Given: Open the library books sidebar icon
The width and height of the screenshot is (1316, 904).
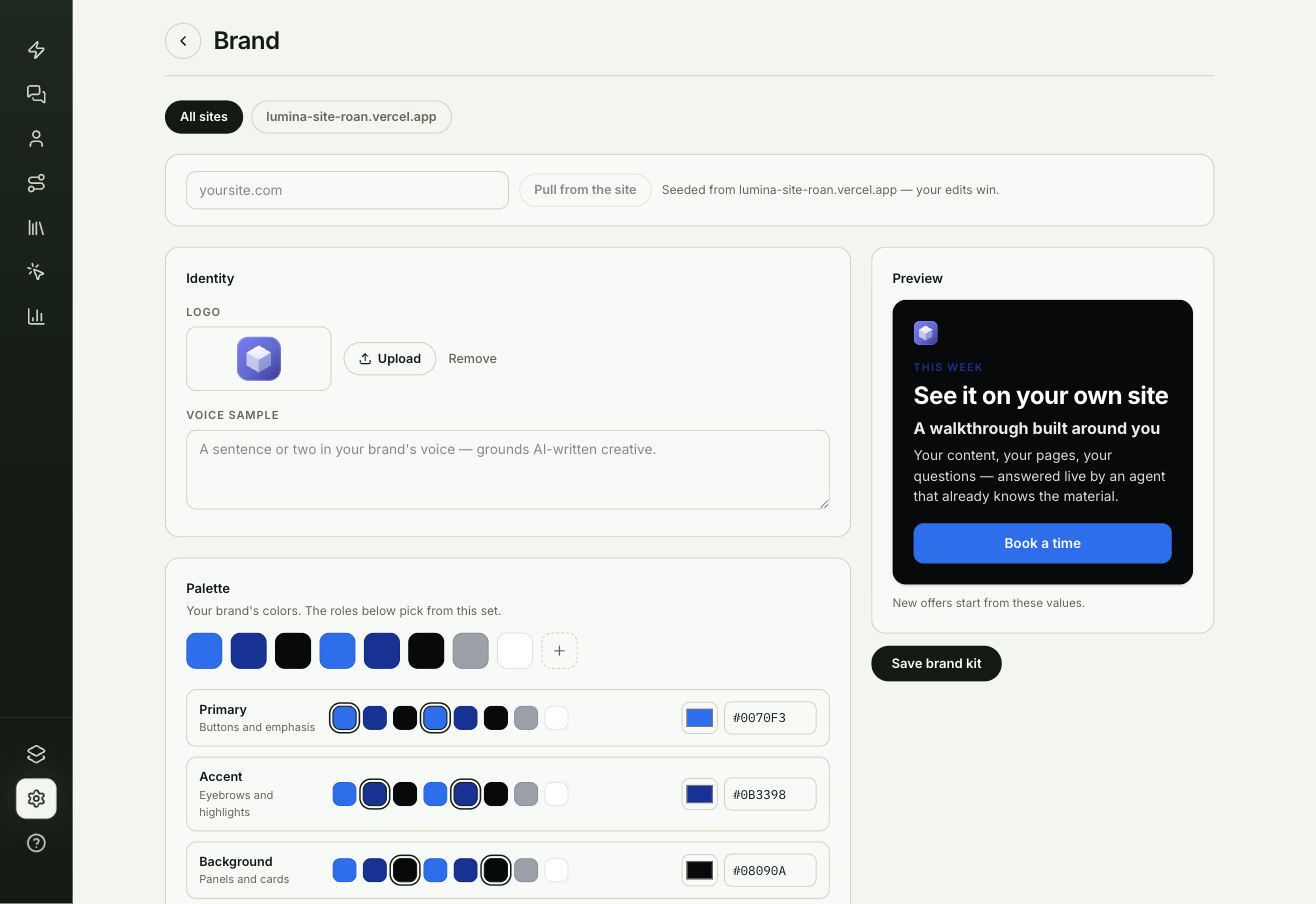Looking at the screenshot, I should (36, 227).
